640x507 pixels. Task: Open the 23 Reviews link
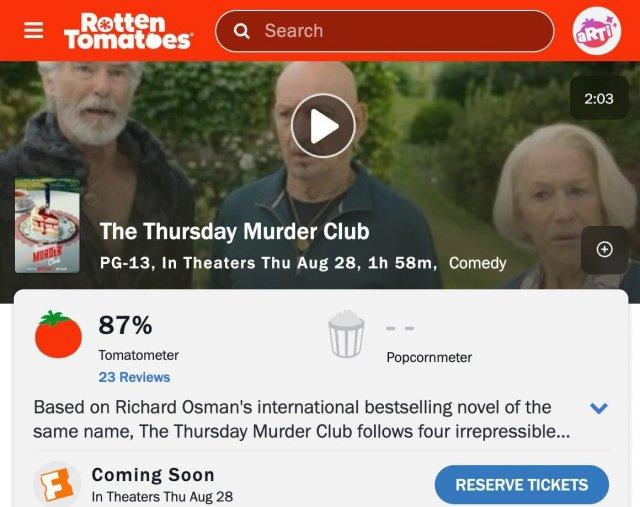pyautogui.click(x=134, y=377)
